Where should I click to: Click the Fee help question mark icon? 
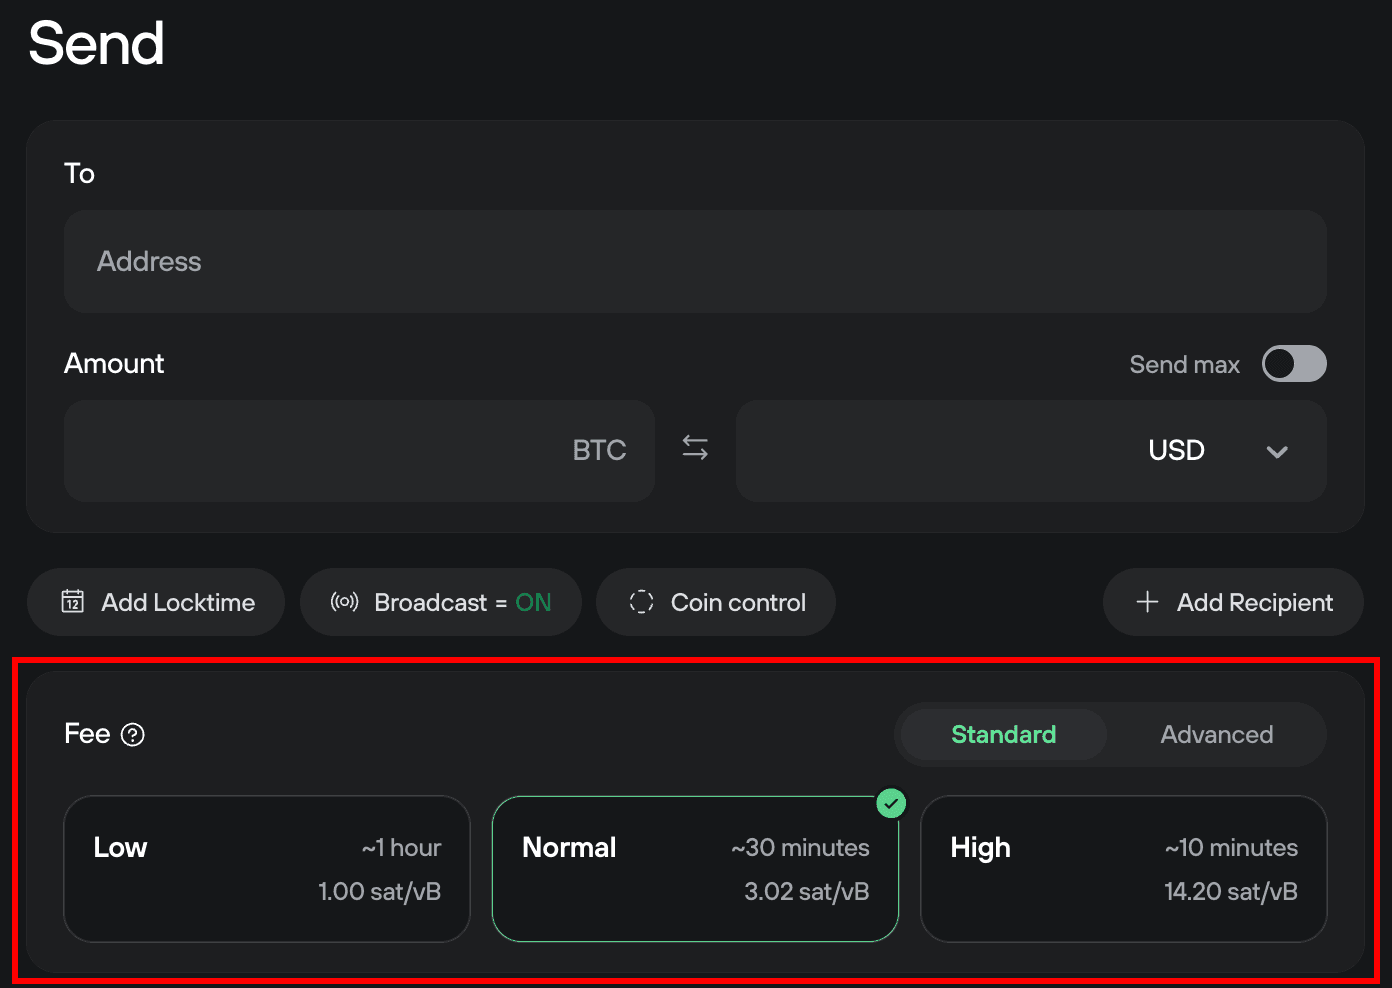(x=133, y=735)
